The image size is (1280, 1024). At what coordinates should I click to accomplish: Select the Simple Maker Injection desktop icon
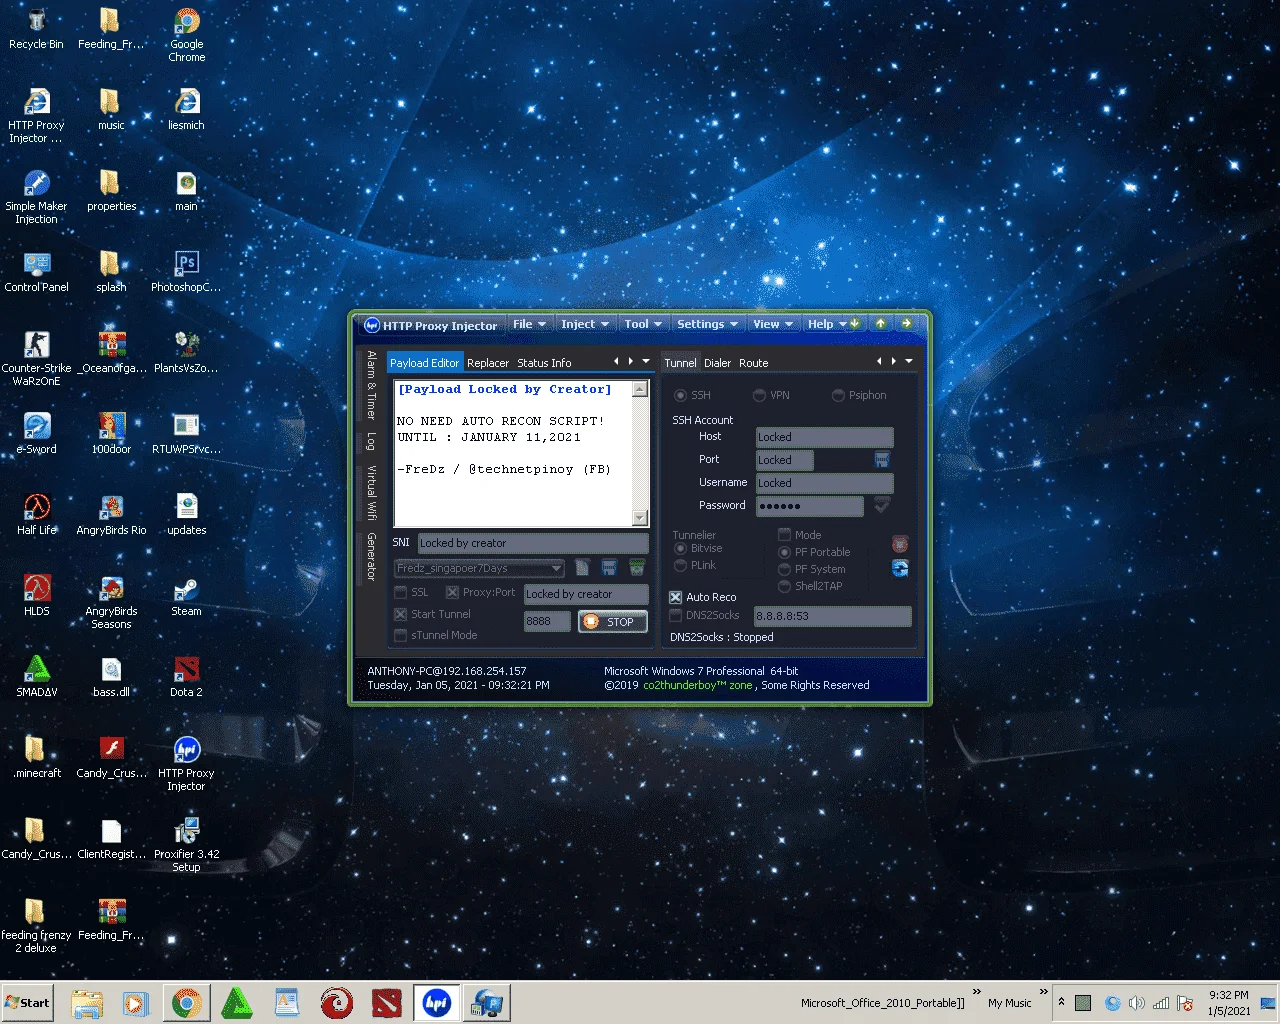coord(37,198)
